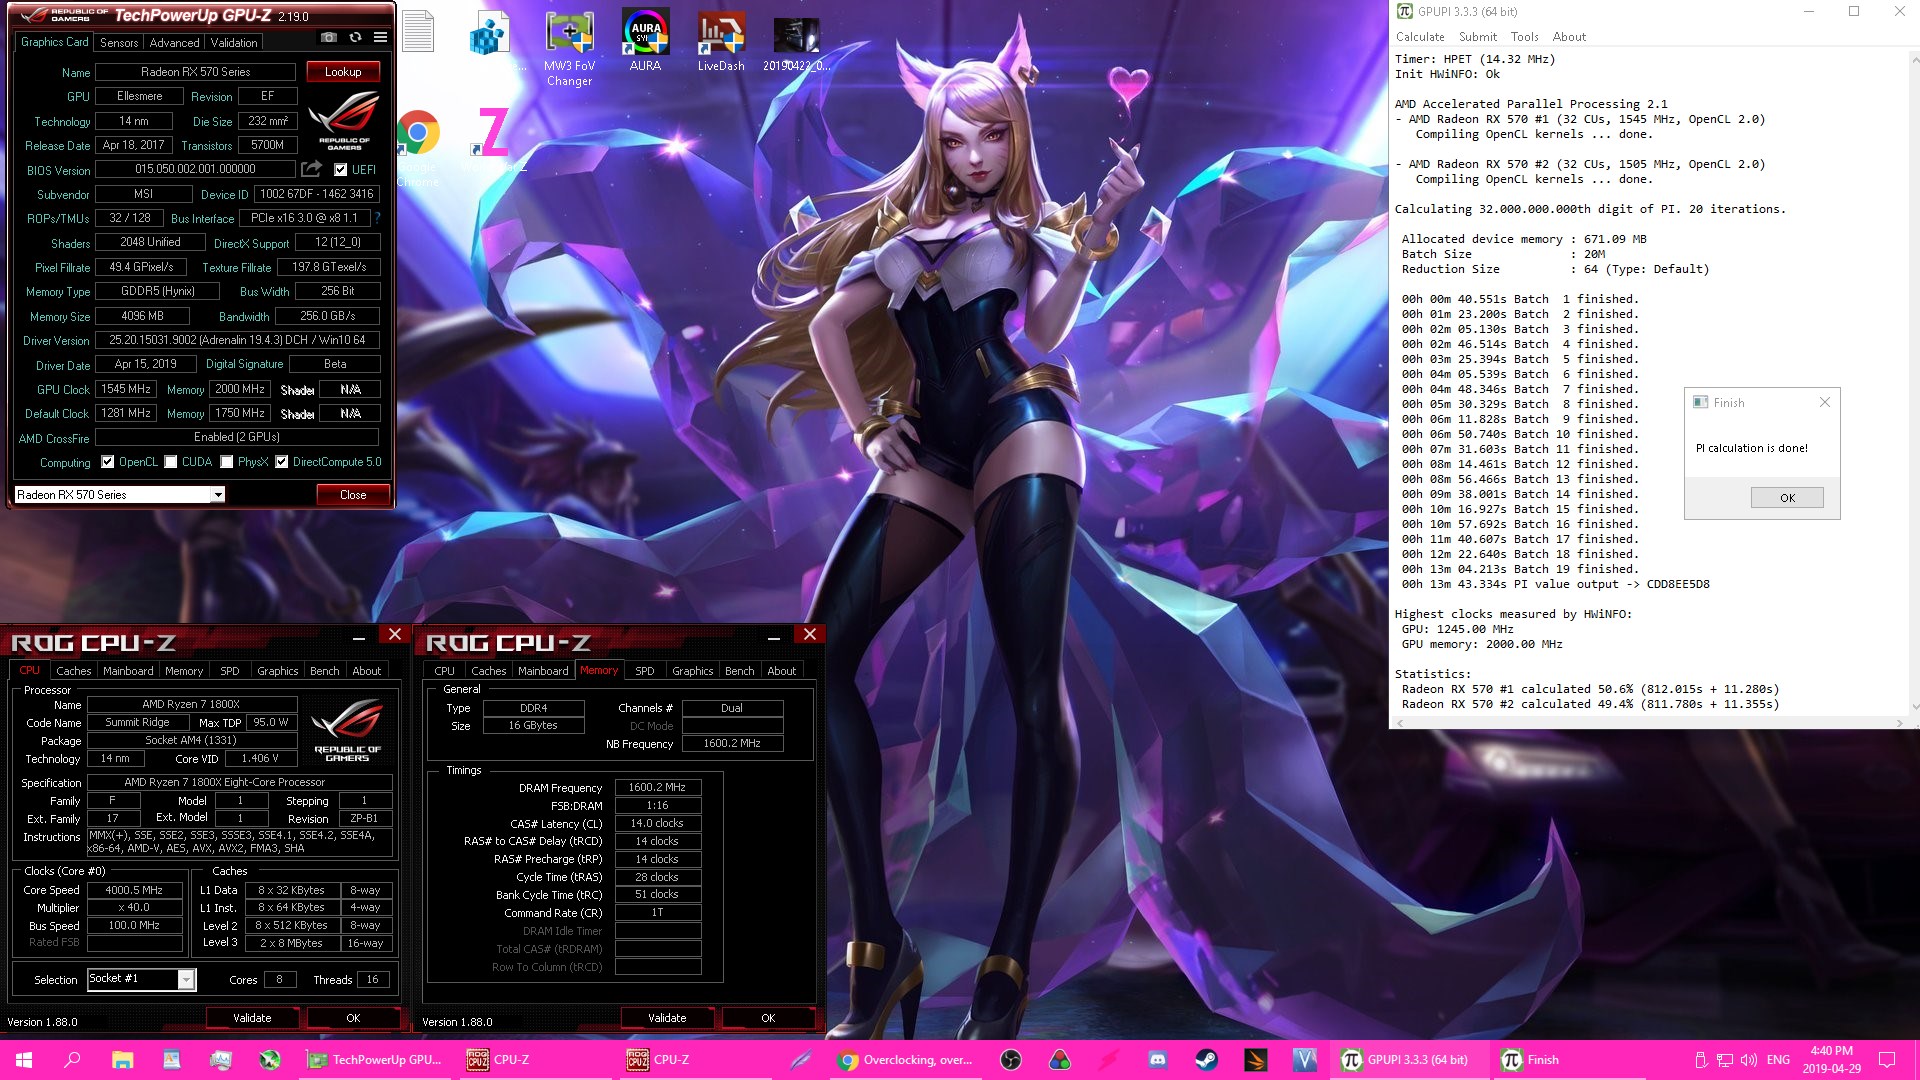The image size is (1920, 1080).
Task: Open the Validation tab in GPU-Z
Action: (234, 43)
